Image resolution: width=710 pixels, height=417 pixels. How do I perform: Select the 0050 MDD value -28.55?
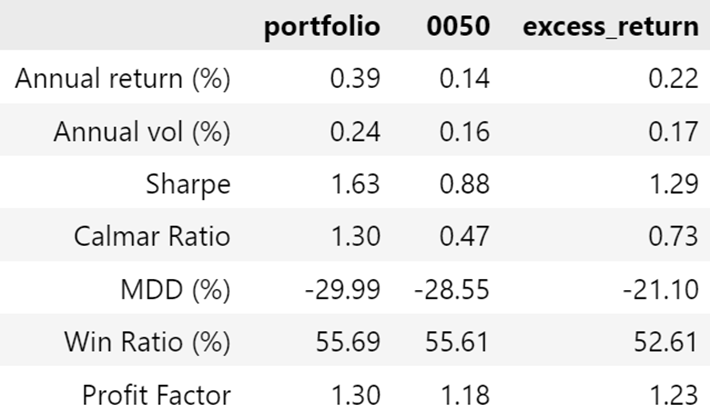pyautogui.click(x=452, y=290)
